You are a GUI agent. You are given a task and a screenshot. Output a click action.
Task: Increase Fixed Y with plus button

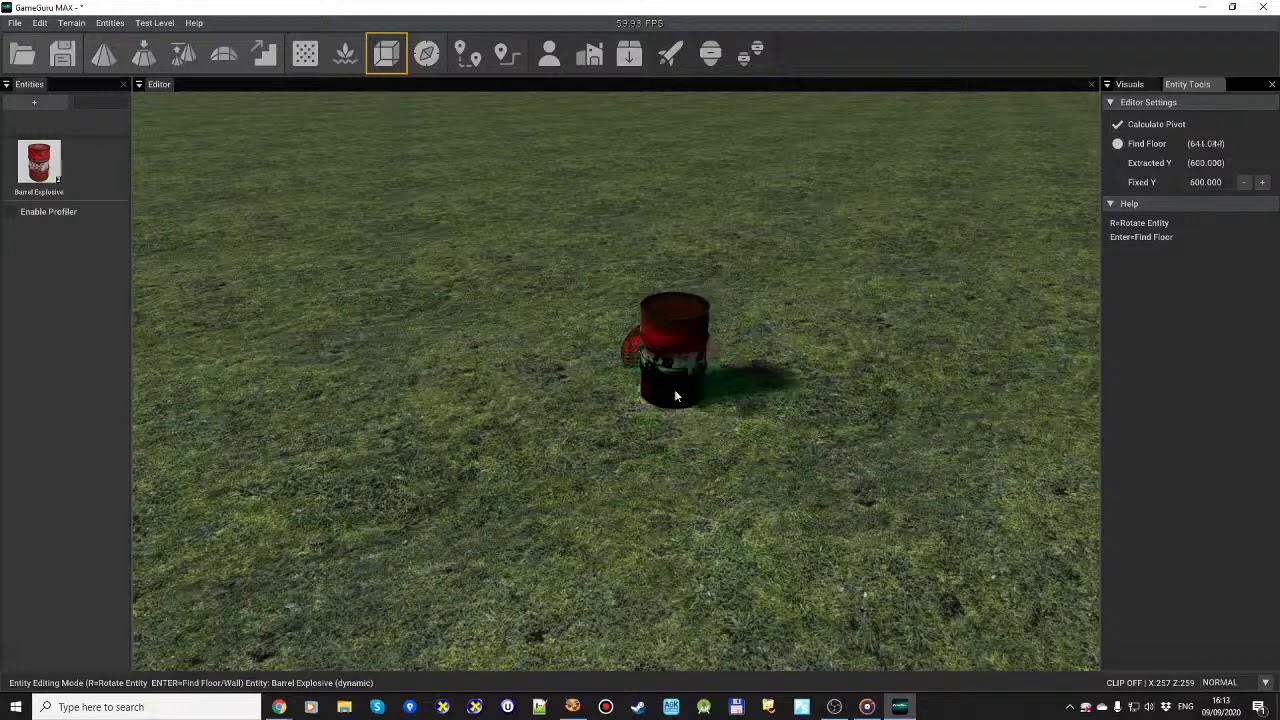click(1262, 183)
